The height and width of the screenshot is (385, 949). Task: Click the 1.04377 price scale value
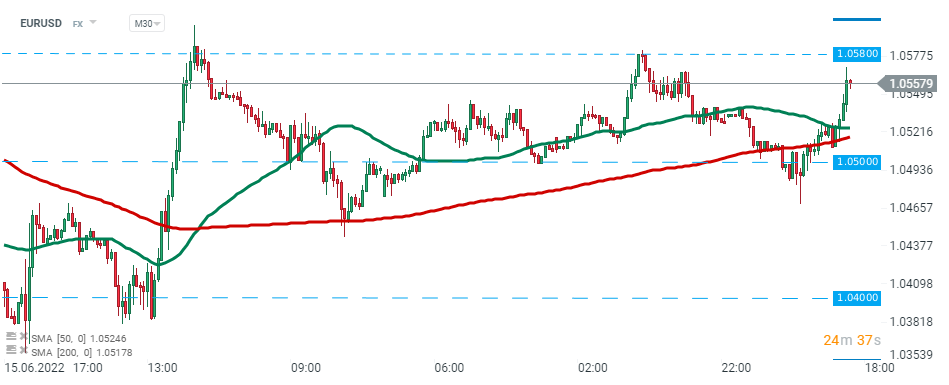tap(912, 245)
